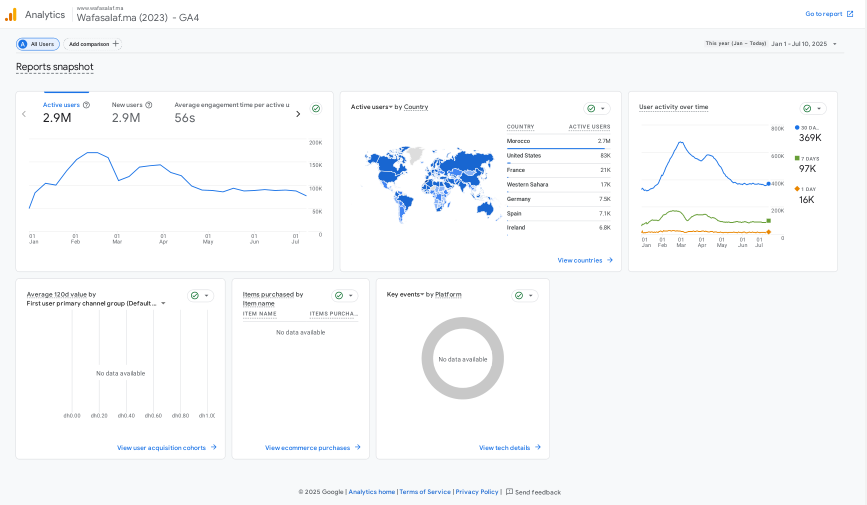Image resolution: width=867 pixels, height=505 pixels.
Task: Click the Ireland row in country table
Action: (558, 227)
